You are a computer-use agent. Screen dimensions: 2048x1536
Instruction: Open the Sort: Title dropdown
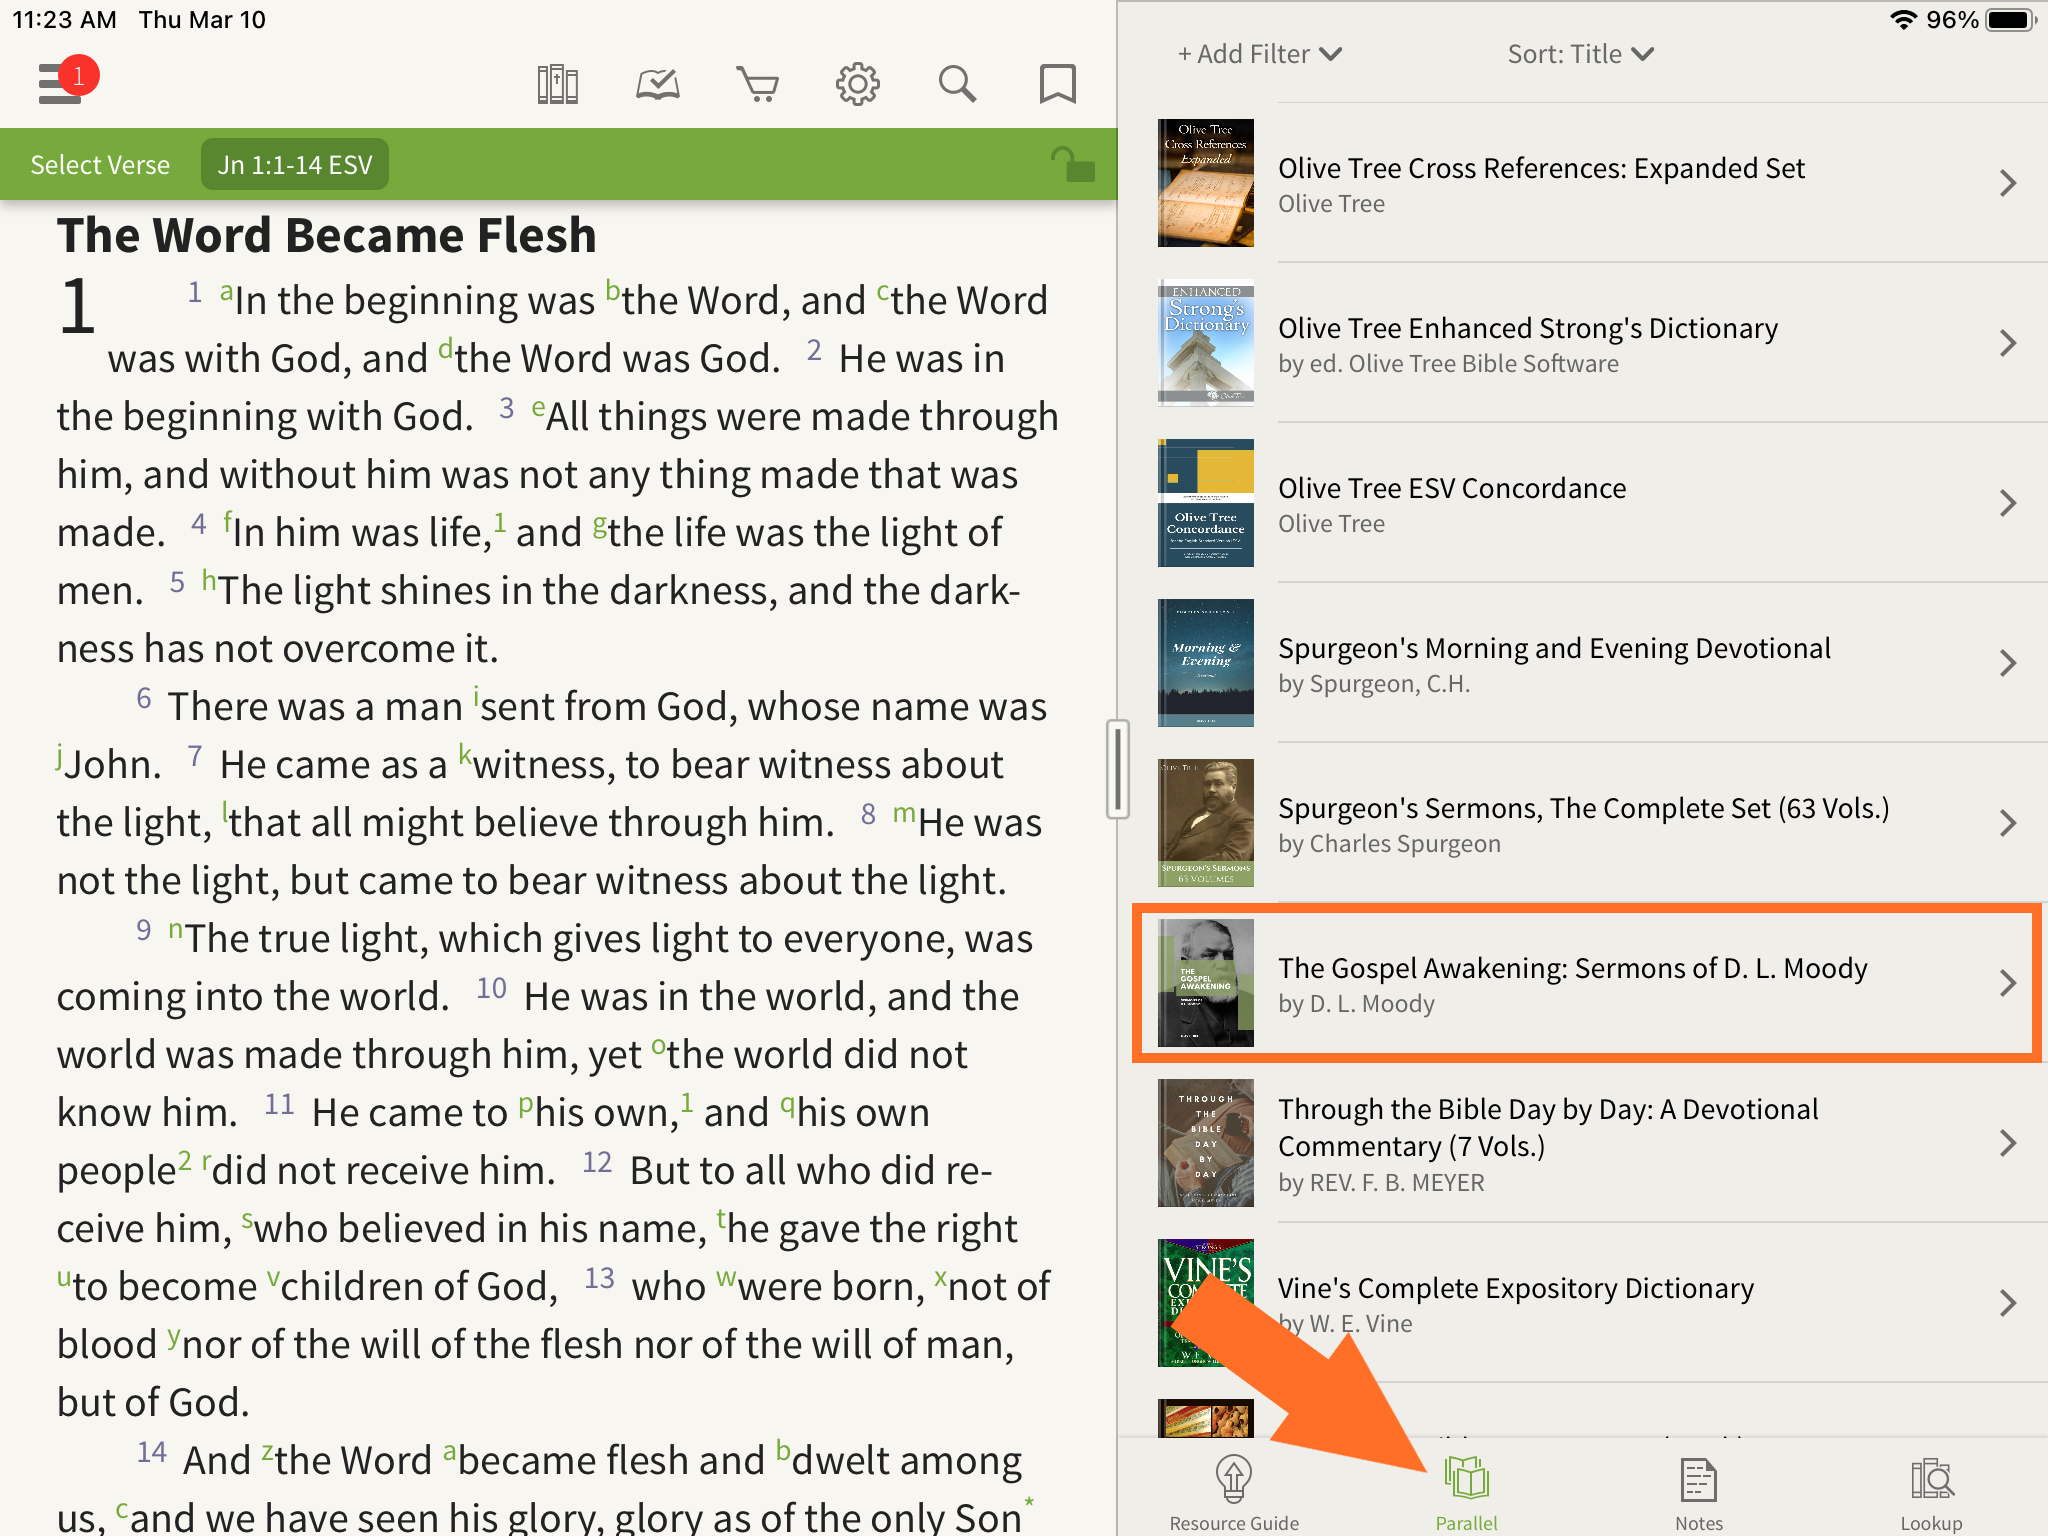tap(1581, 54)
